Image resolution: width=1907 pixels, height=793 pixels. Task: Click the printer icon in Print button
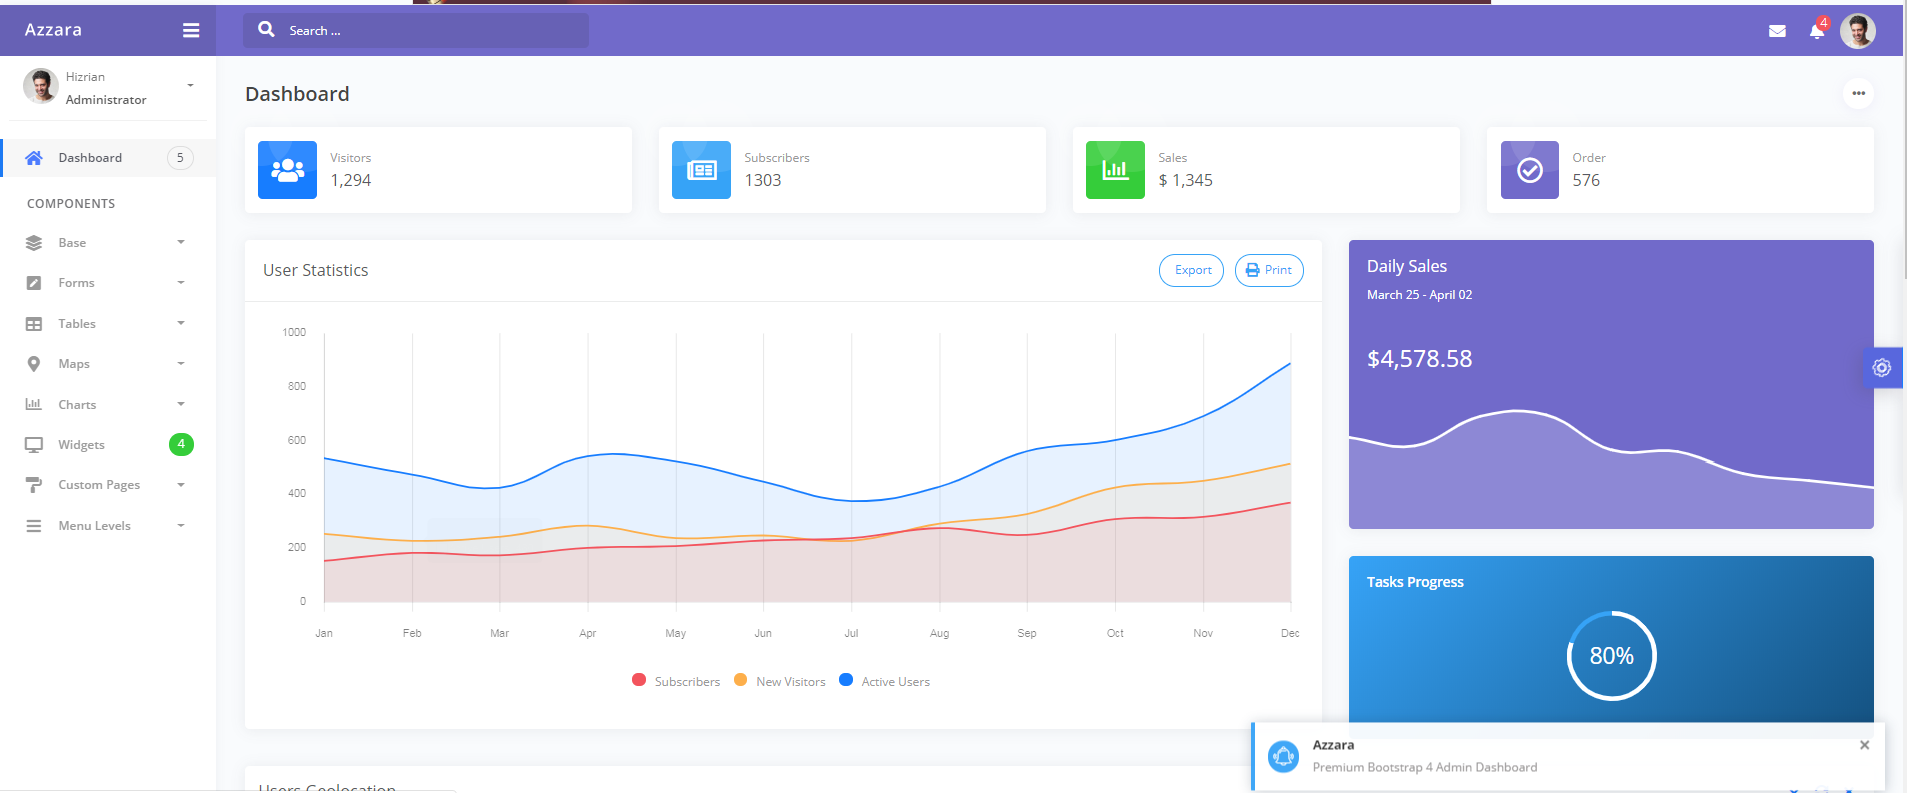(1252, 271)
